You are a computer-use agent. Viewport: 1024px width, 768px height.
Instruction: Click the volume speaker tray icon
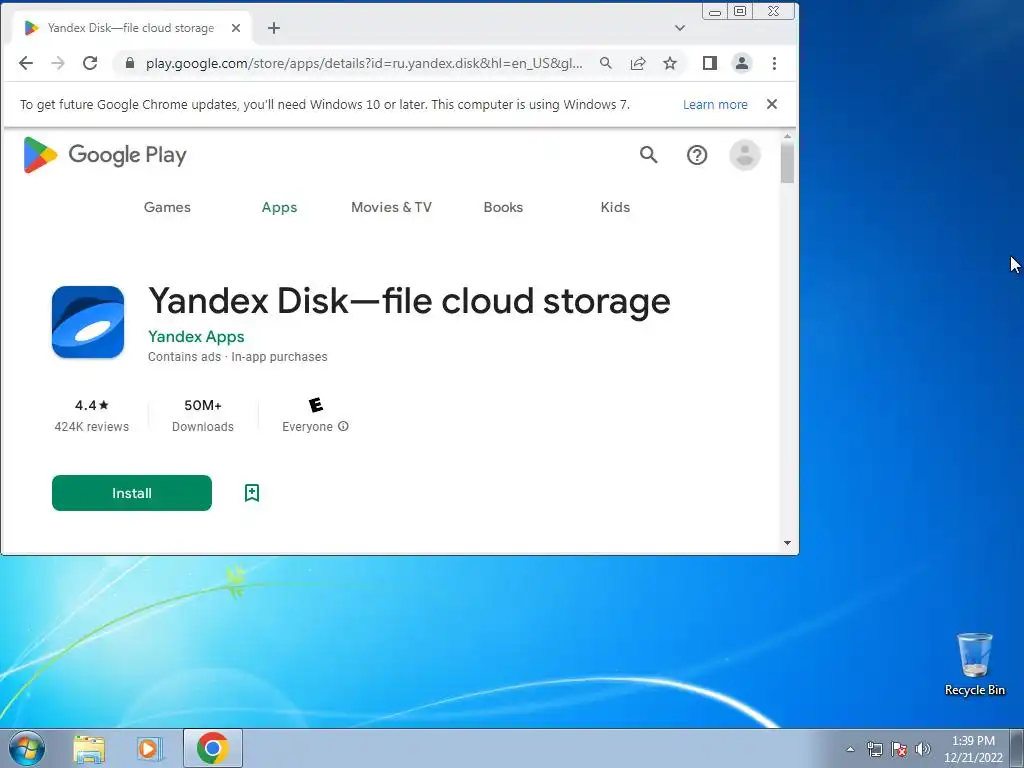[923, 749]
